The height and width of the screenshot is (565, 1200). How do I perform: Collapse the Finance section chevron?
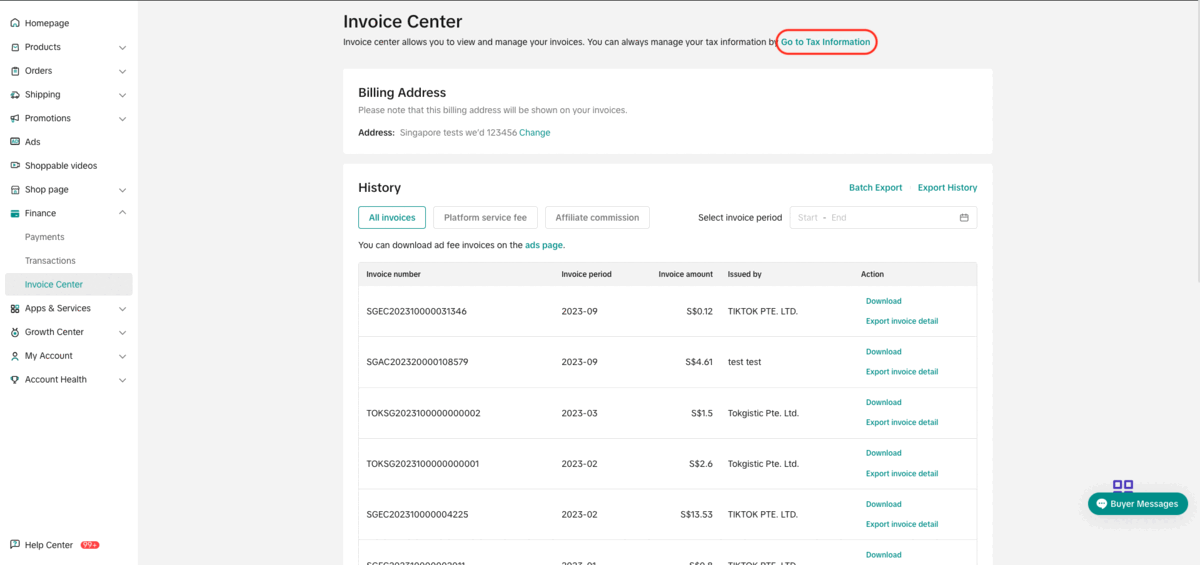point(122,213)
